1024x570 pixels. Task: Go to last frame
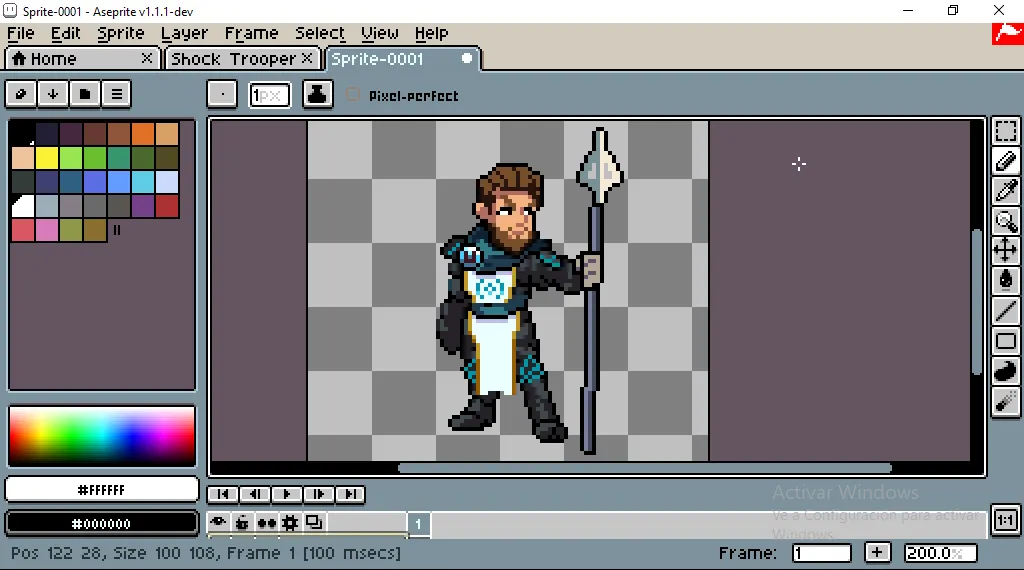[350, 494]
